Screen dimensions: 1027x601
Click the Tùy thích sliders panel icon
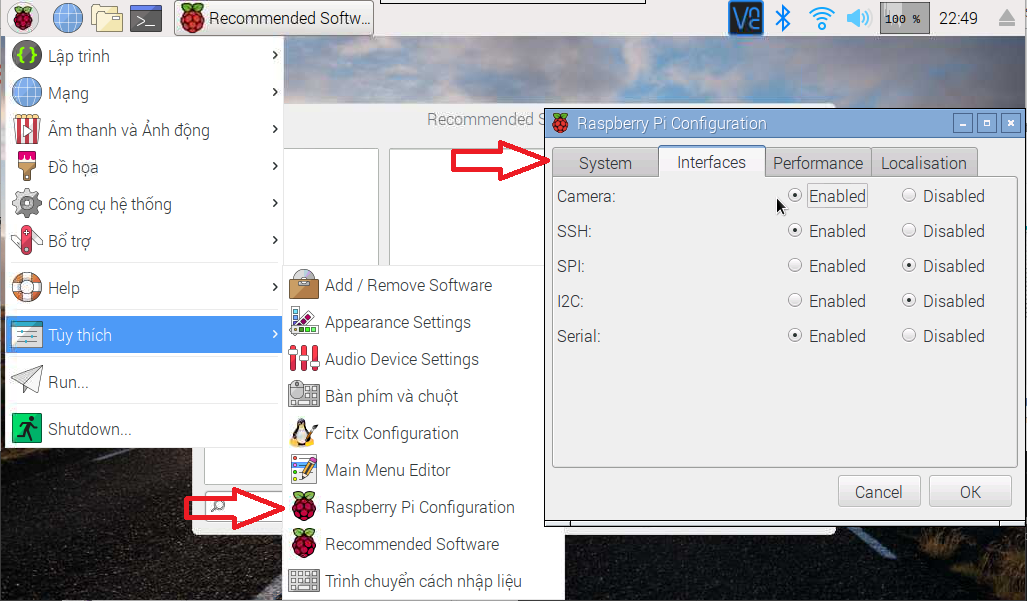coord(27,335)
